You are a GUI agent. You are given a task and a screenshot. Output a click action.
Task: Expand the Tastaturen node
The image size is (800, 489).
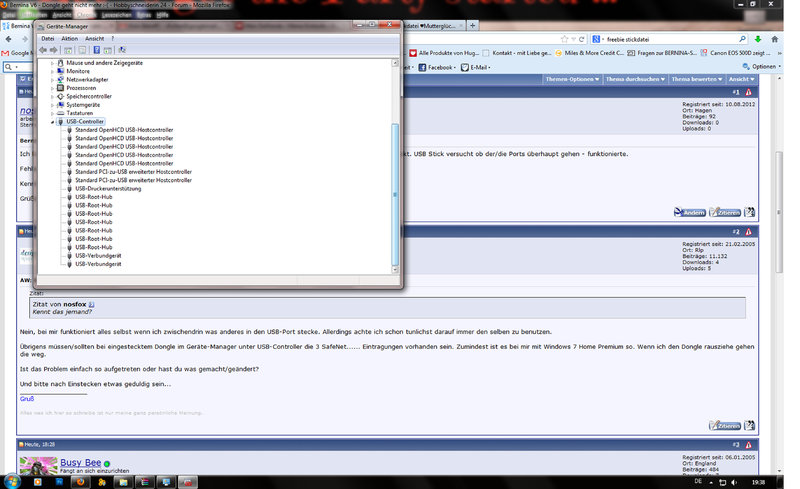(52, 113)
